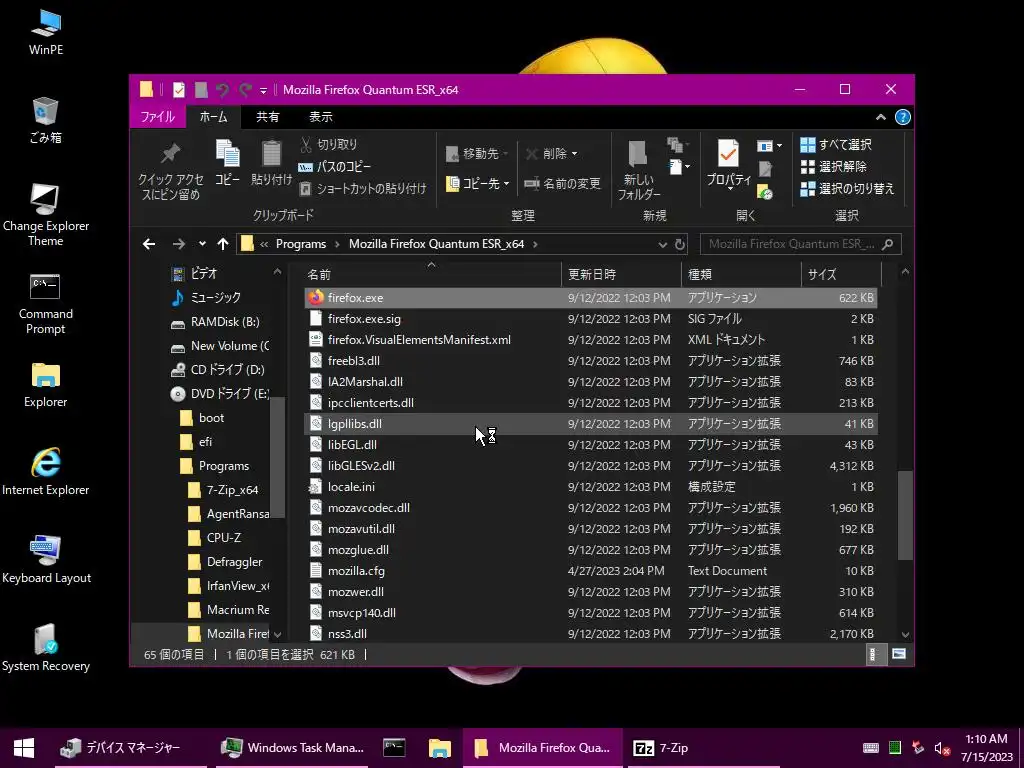Click 選択解除 deselect all

pyautogui.click(x=834, y=167)
